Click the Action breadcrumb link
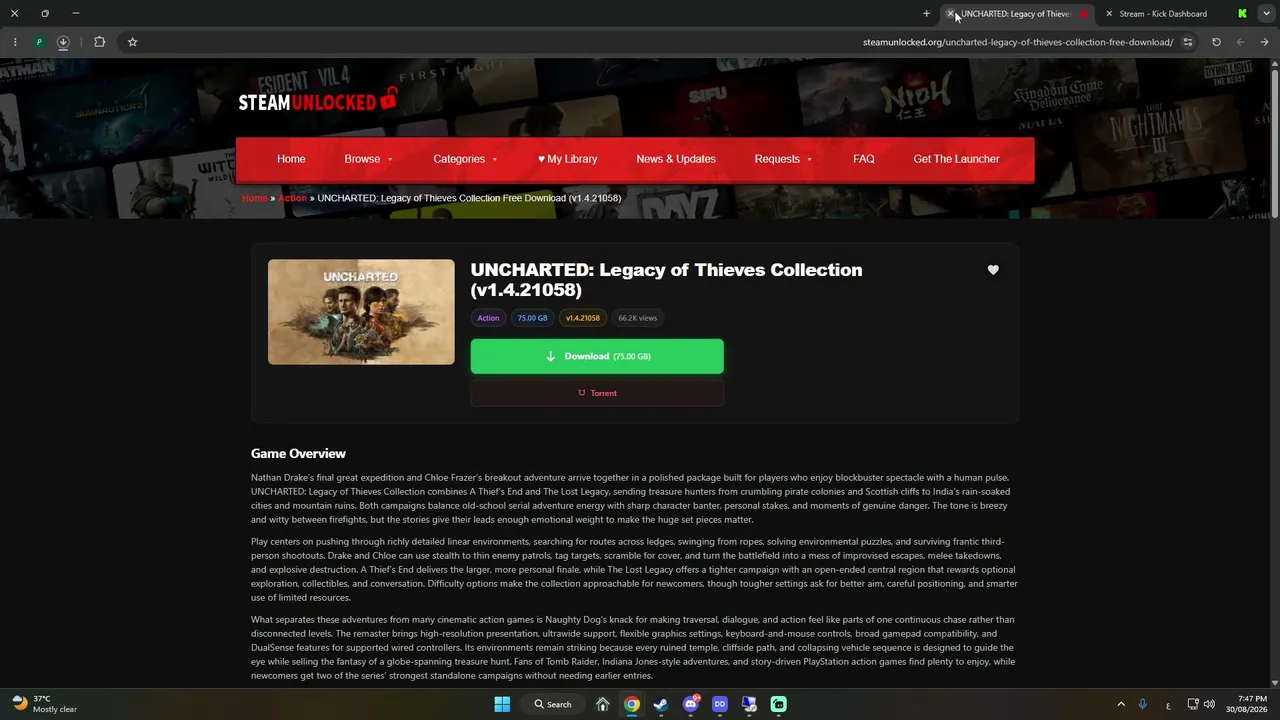This screenshot has height=720, width=1280. click(x=292, y=198)
